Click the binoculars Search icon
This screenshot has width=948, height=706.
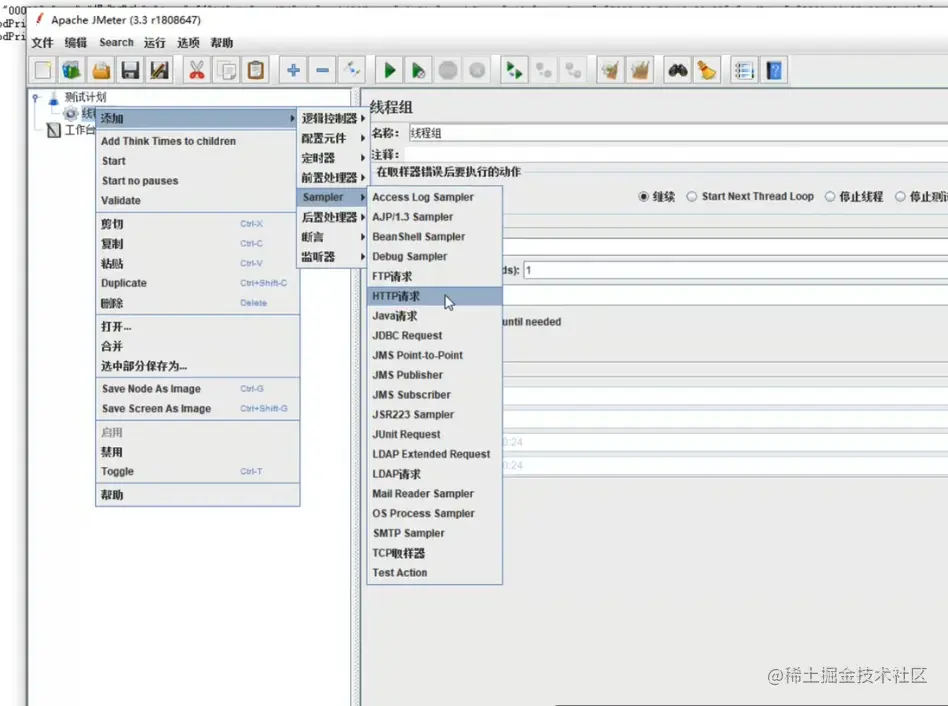point(677,70)
